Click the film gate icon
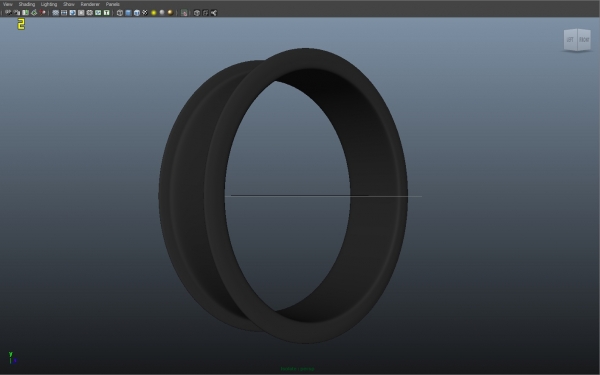The image size is (600, 375). (64, 13)
